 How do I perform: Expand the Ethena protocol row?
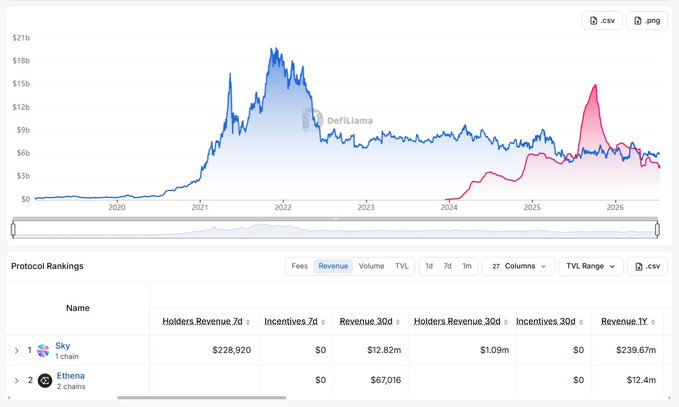16,381
